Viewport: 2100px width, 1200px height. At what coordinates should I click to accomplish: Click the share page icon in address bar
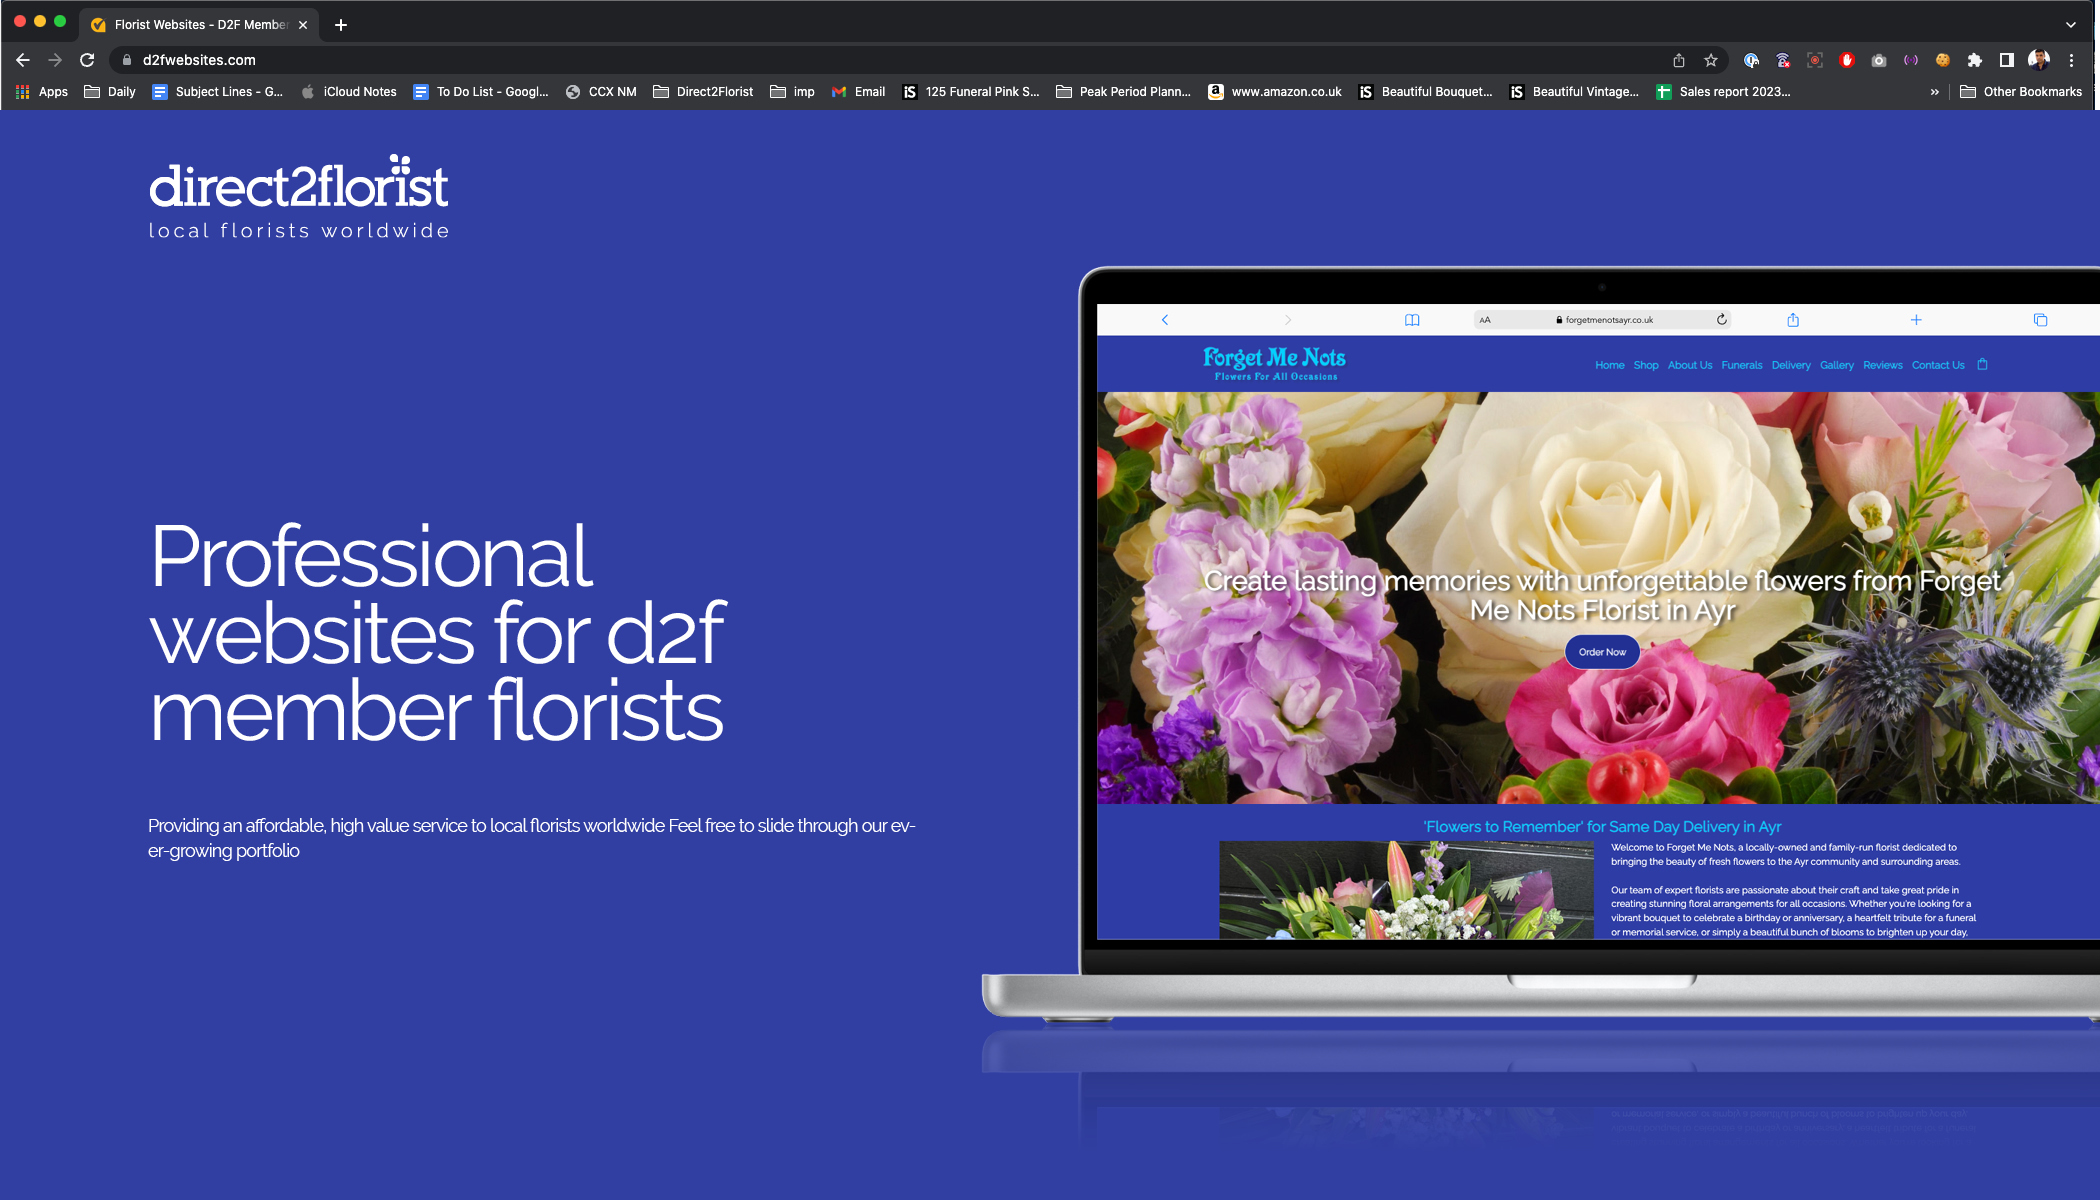pyautogui.click(x=1679, y=60)
